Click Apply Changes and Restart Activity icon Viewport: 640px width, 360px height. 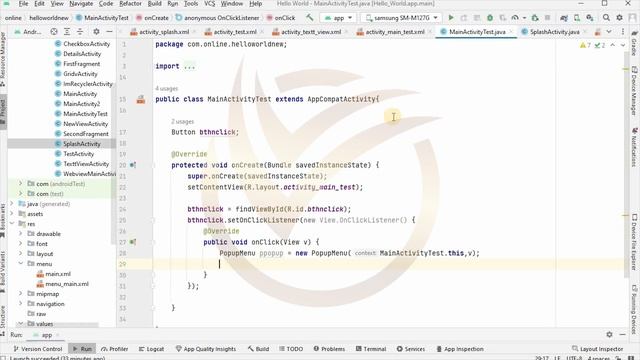[x=464, y=18]
